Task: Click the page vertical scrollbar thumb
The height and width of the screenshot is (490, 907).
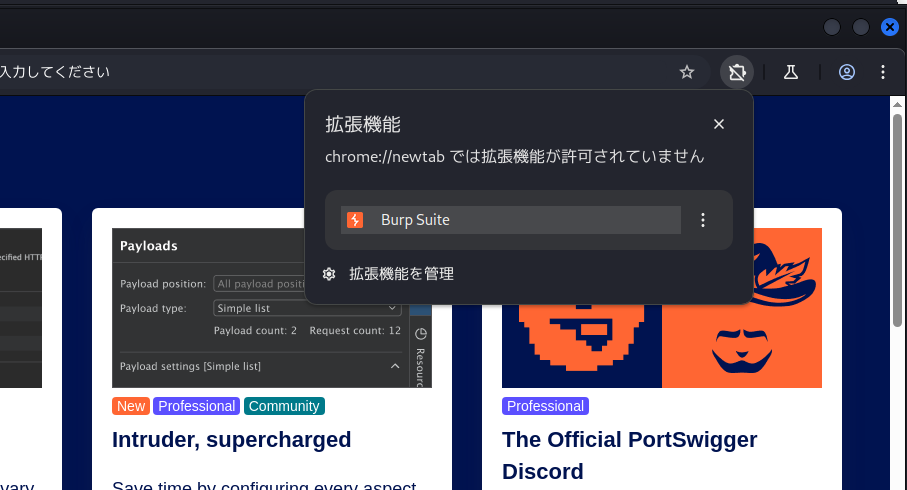Action: point(897,221)
